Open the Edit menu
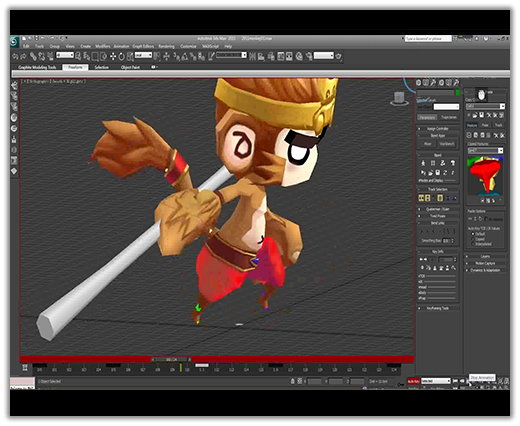Viewport: 520px width, 426px height. point(26,46)
